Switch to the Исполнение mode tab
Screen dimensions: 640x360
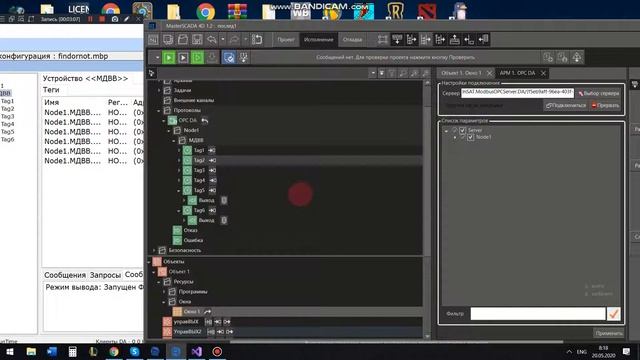point(319,40)
